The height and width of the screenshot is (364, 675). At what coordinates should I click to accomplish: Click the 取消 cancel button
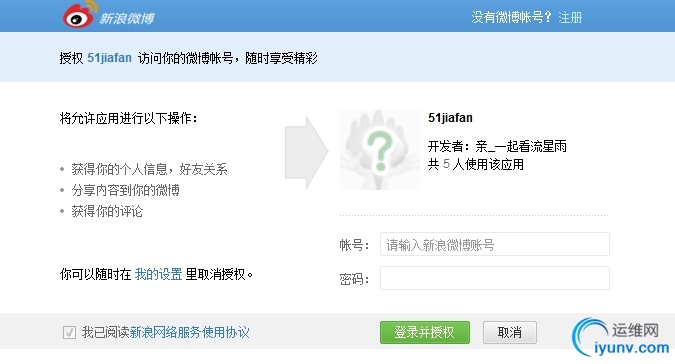point(510,332)
